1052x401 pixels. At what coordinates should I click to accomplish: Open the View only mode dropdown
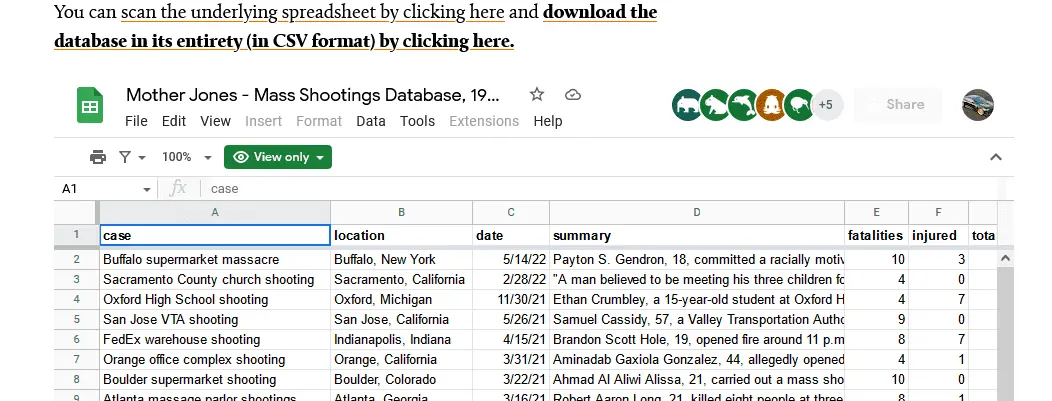[x=278, y=157]
